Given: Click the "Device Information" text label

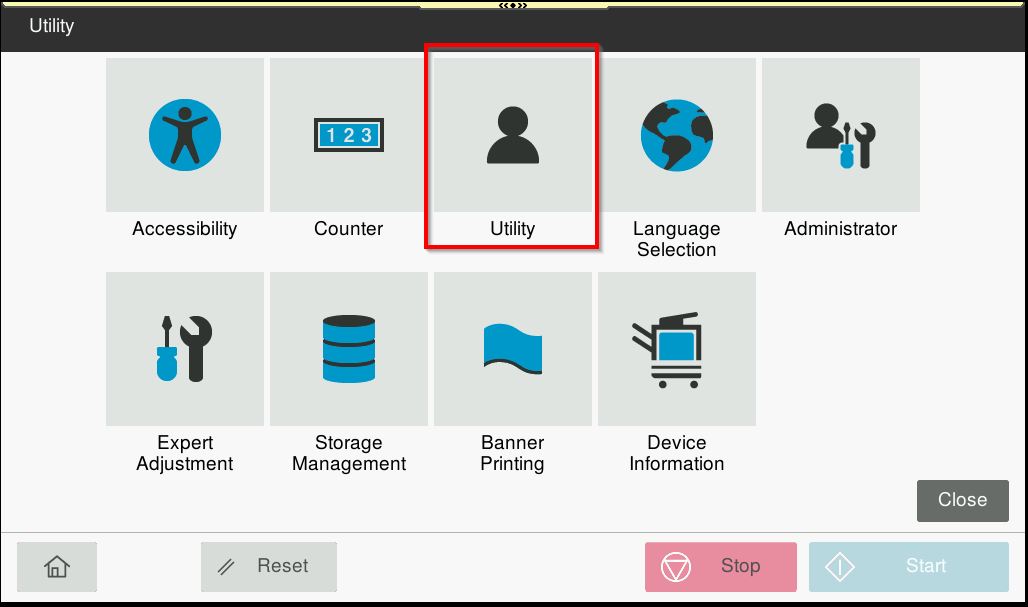Looking at the screenshot, I should (677, 453).
